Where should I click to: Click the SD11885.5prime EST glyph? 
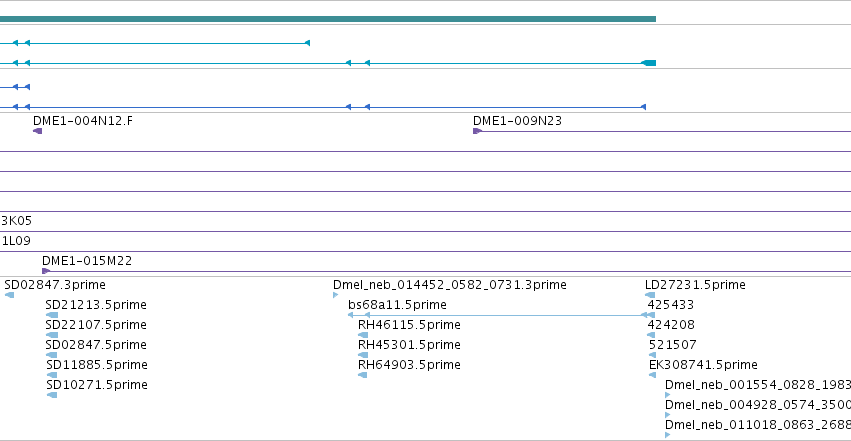tap(52, 375)
